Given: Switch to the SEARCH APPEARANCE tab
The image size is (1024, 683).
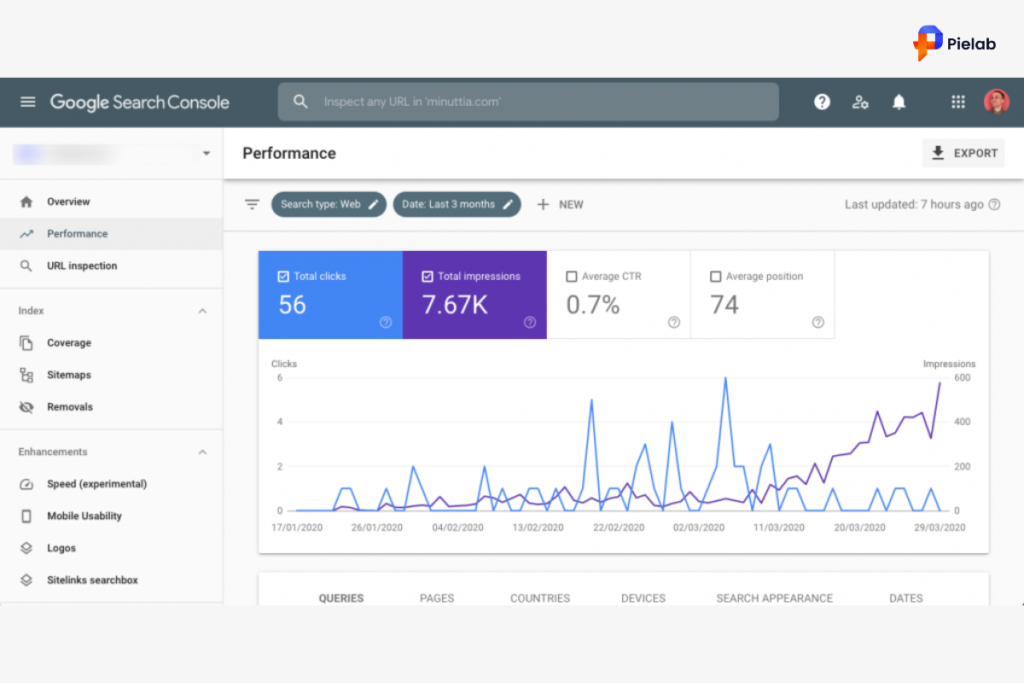Looking at the screenshot, I should pyautogui.click(x=775, y=597).
